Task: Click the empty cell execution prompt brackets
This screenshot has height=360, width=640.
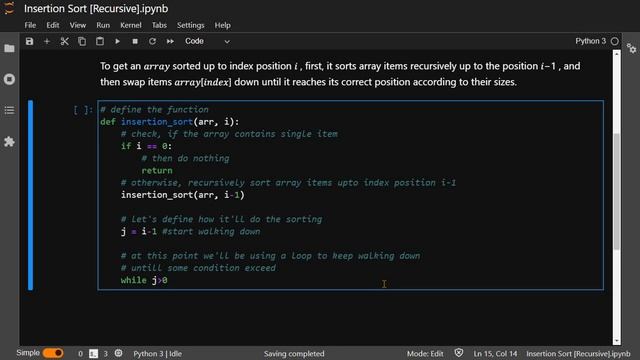Action: click(x=83, y=110)
